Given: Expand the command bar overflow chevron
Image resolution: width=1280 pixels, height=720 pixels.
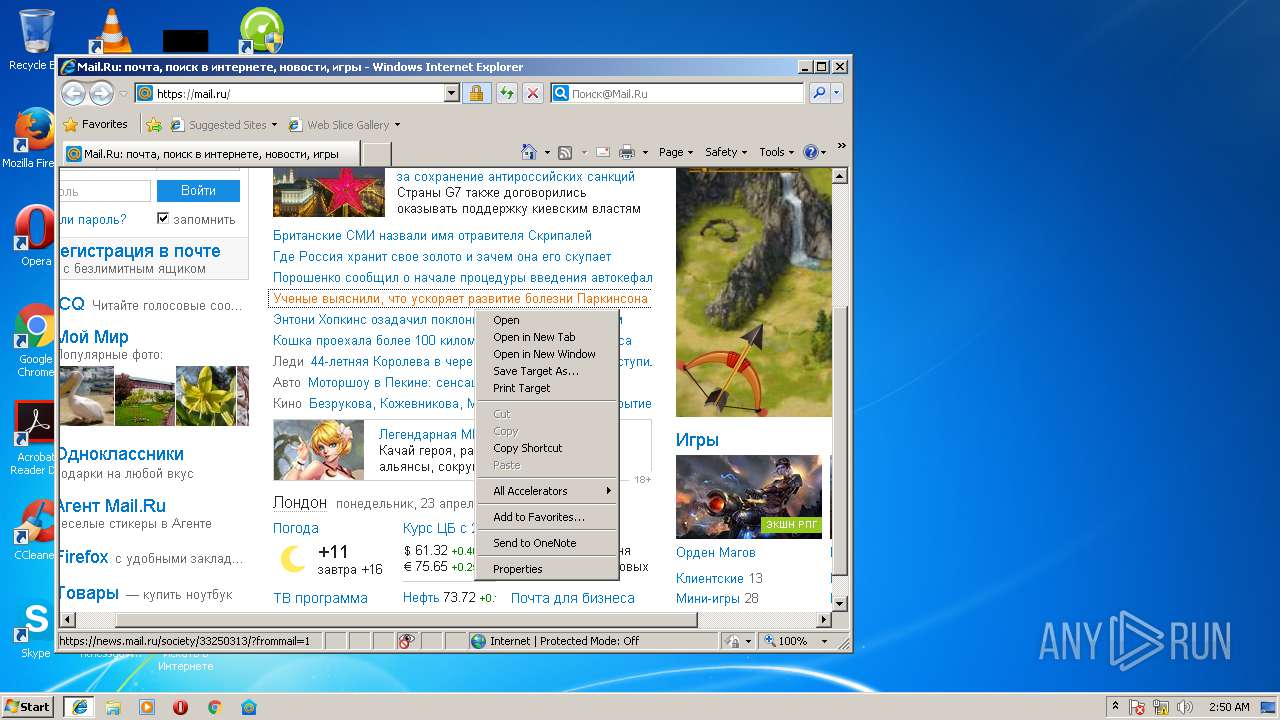Looking at the screenshot, I should [842, 146].
